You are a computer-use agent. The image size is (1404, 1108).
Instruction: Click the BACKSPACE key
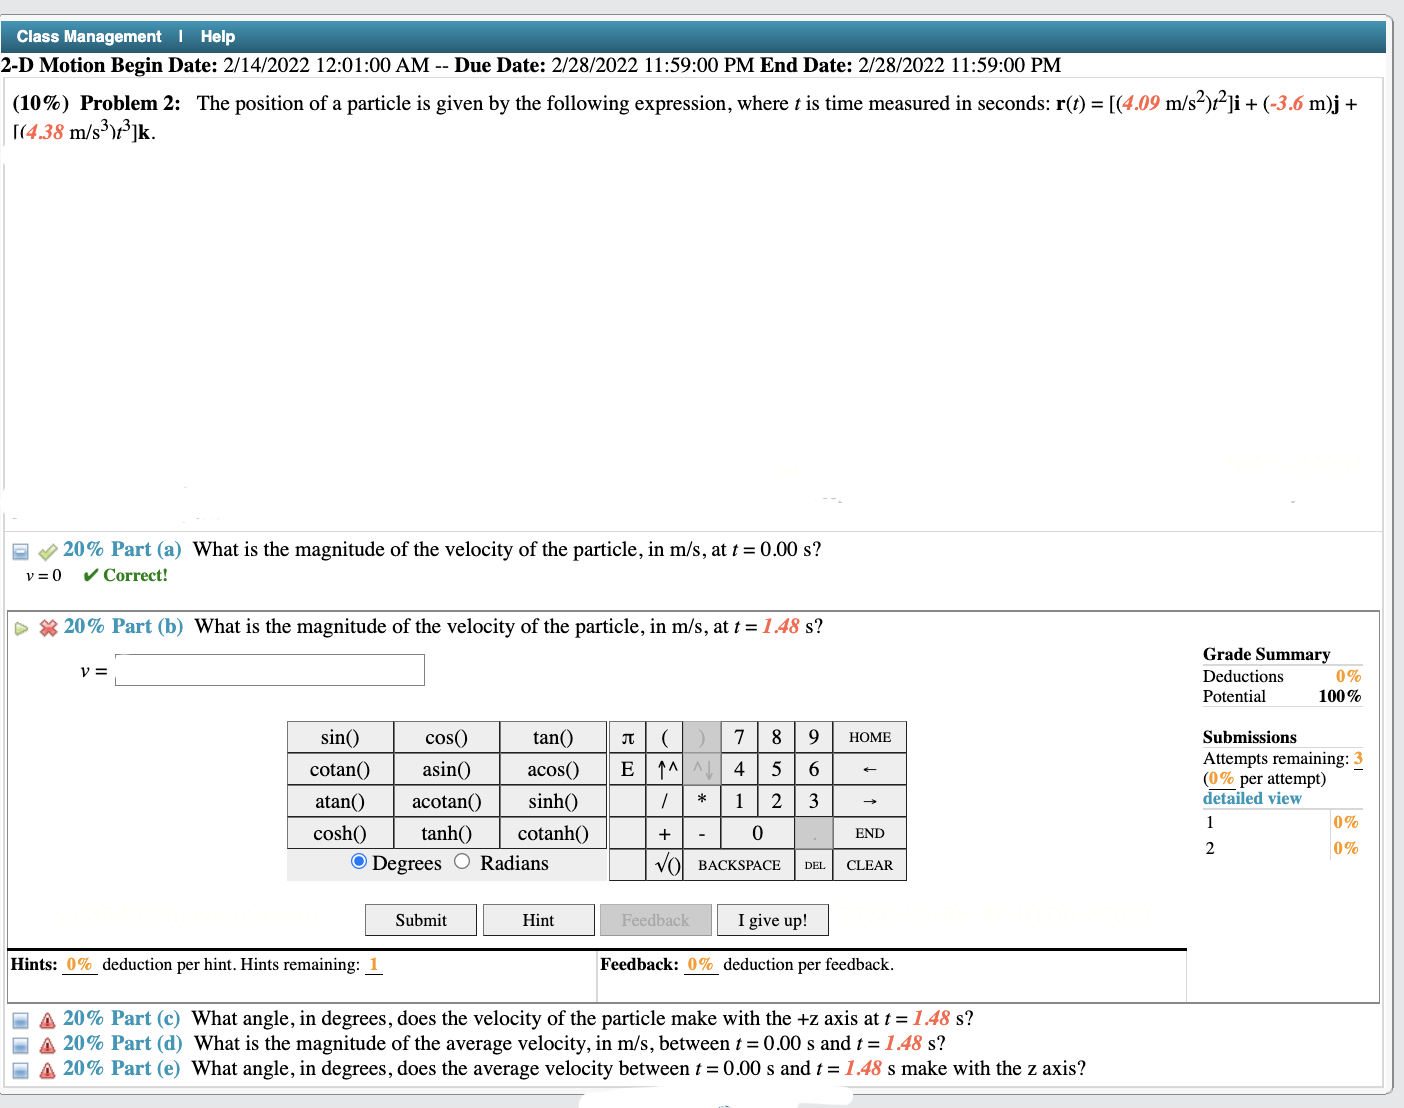(739, 865)
